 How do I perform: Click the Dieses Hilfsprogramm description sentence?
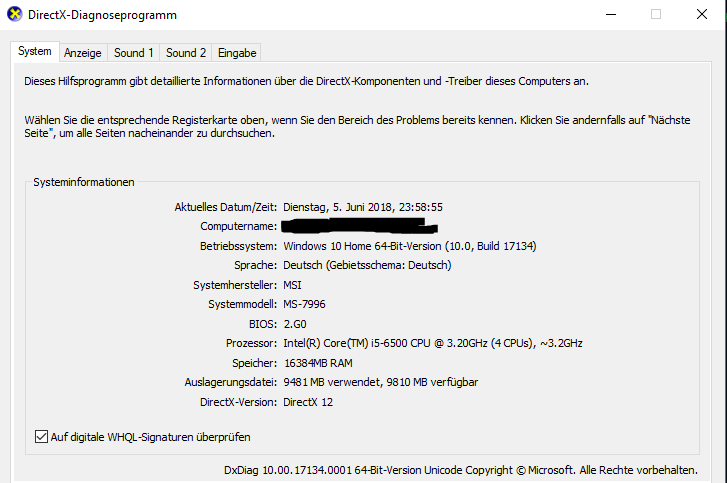pos(306,81)
